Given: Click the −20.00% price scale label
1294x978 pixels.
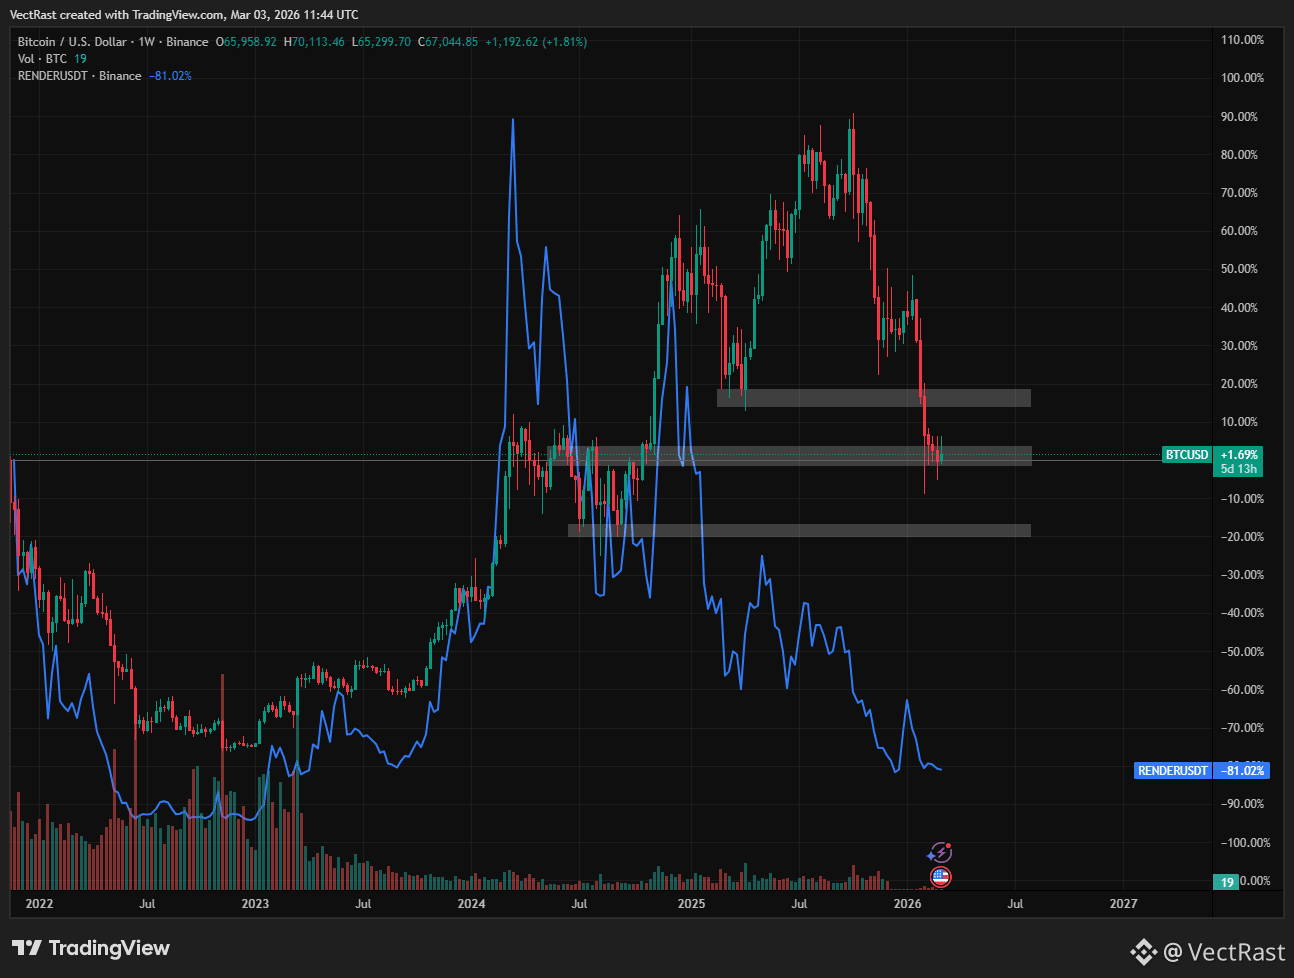Looking at the screenshot, I should [1242, 537].
